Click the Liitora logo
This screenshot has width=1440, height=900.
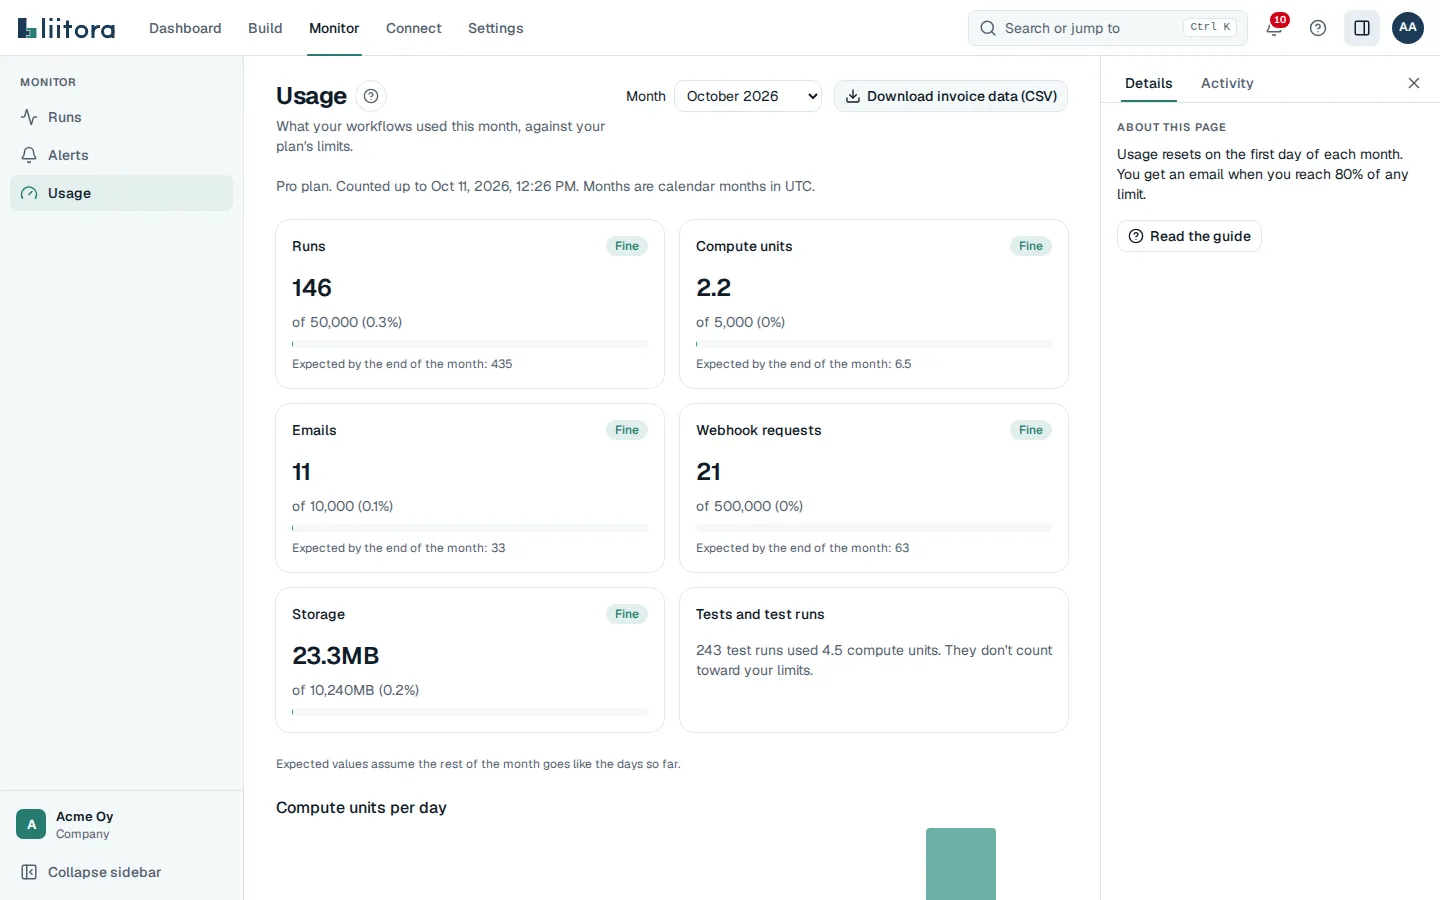tap(66, 28)
